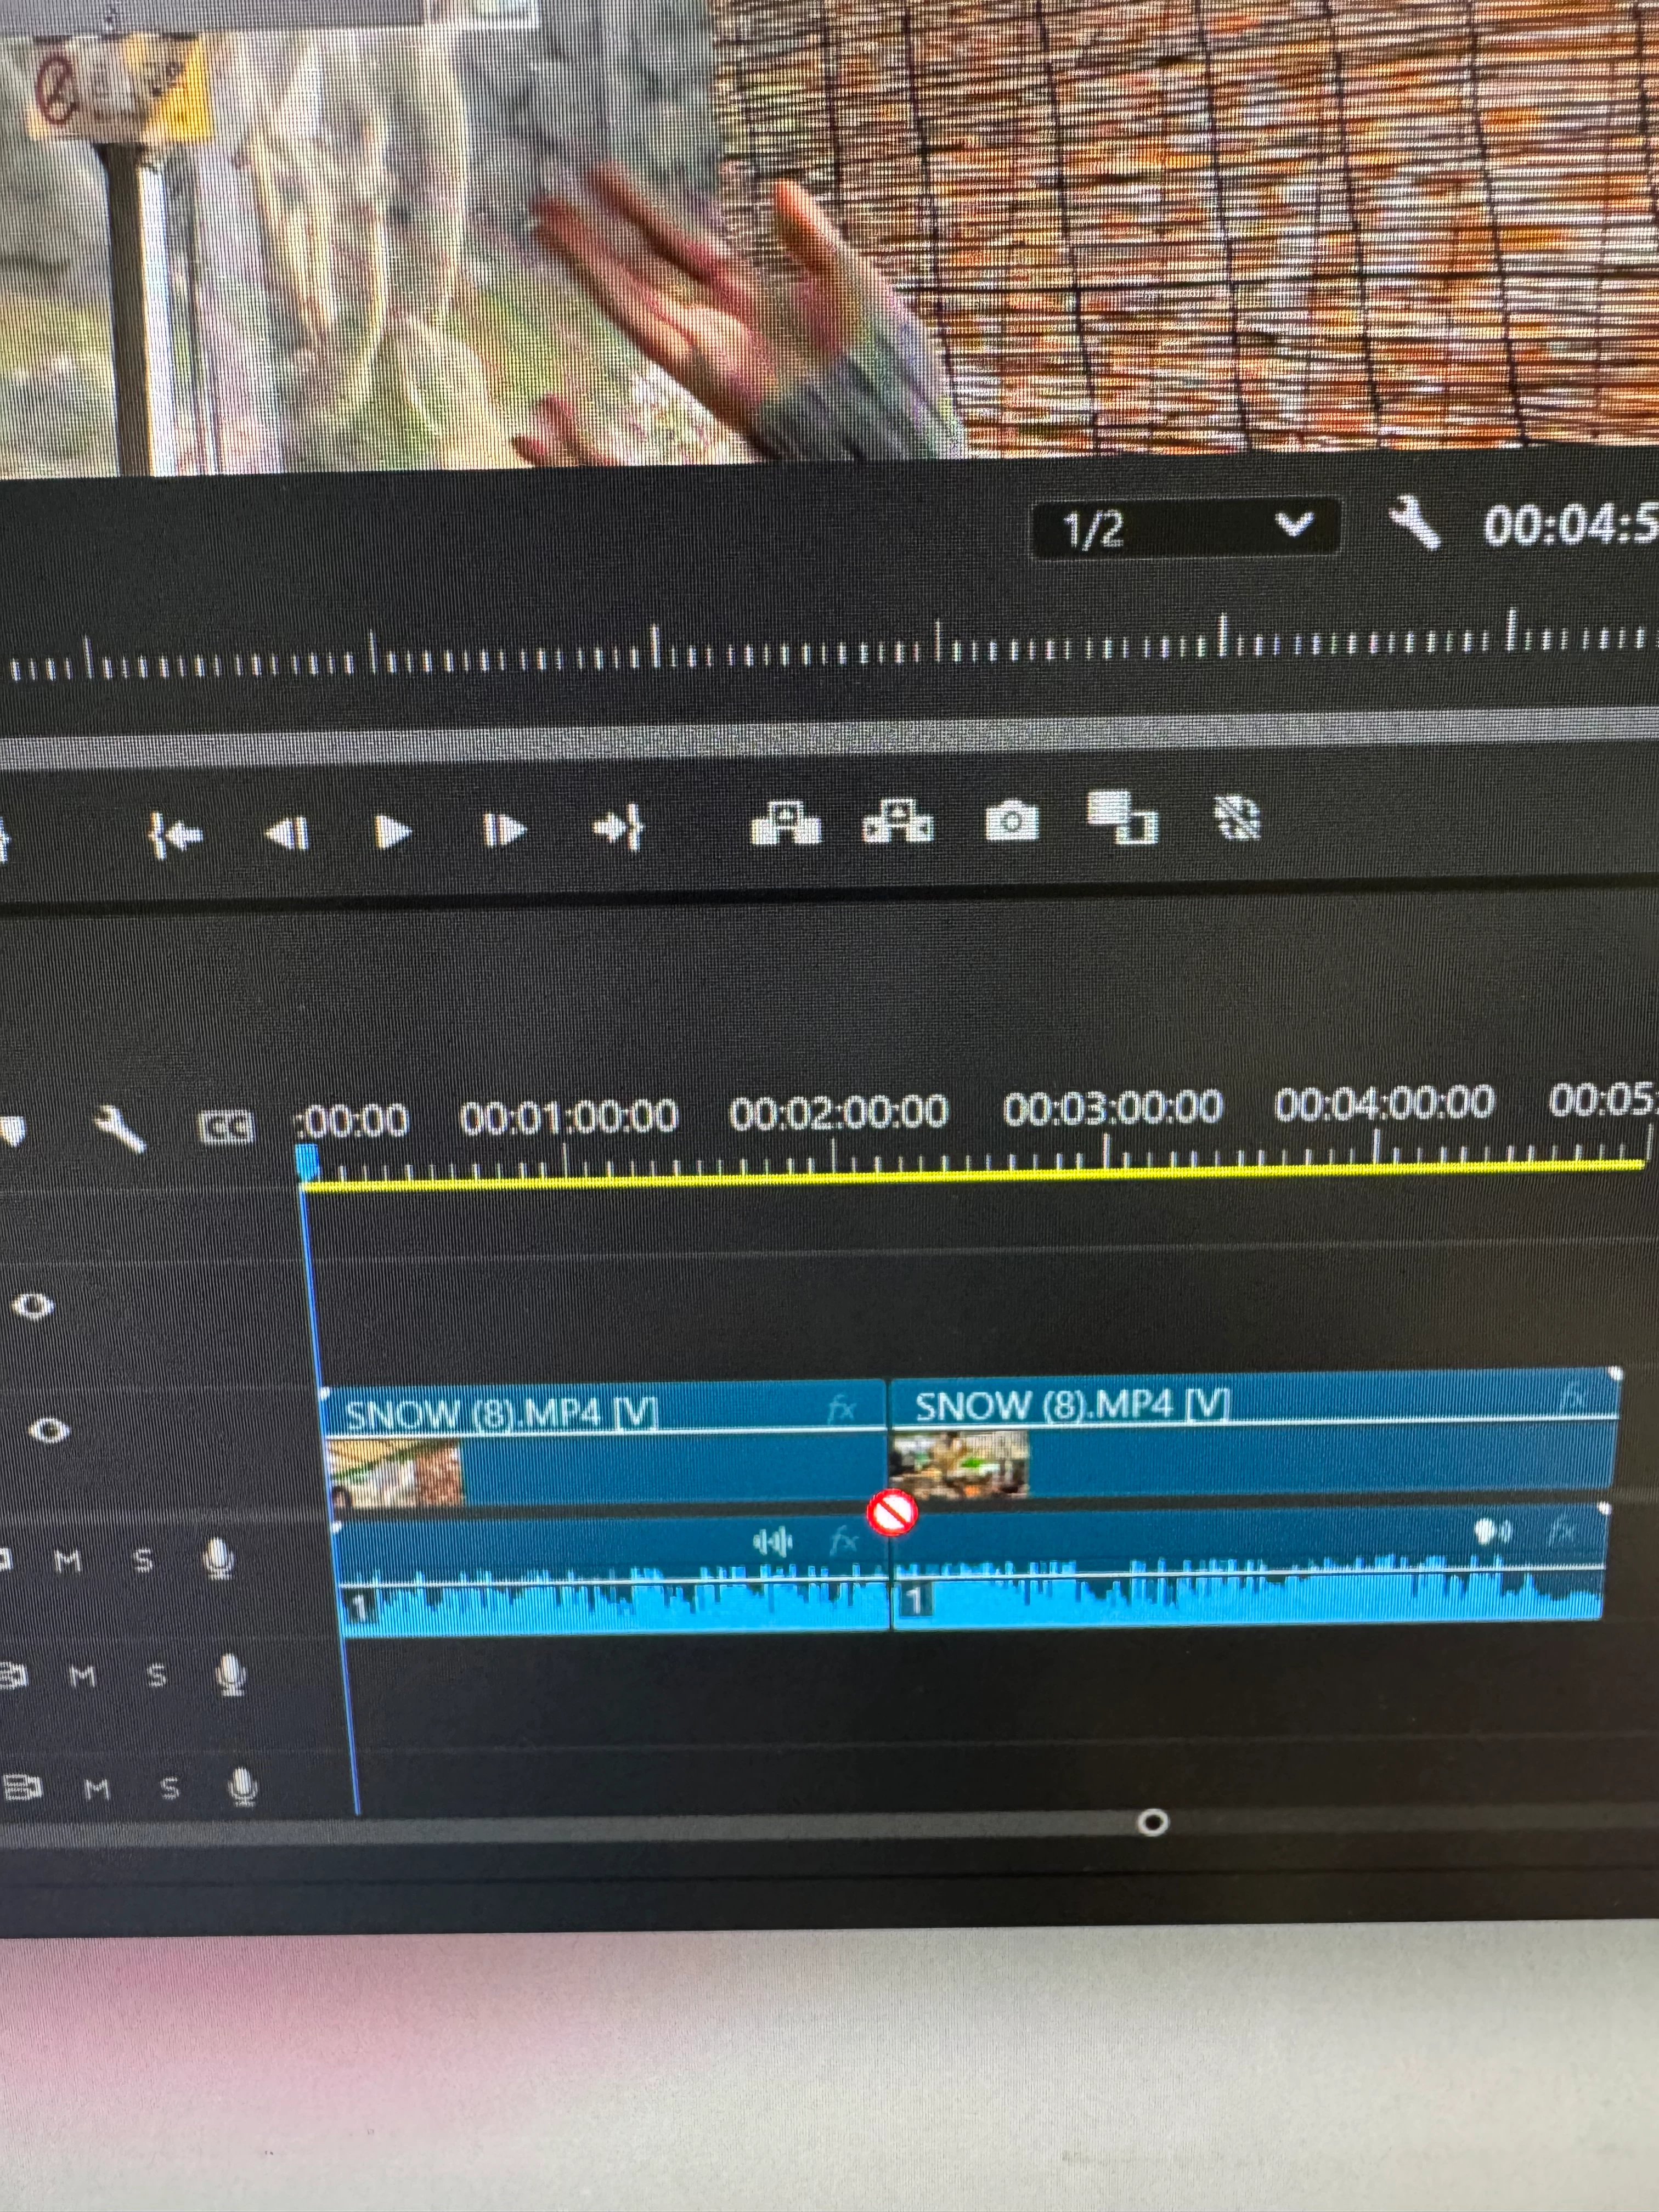Viewport: 1659px width, 2212px height.
Task: Click the Go to Out point icon
Action: (618, 829)
